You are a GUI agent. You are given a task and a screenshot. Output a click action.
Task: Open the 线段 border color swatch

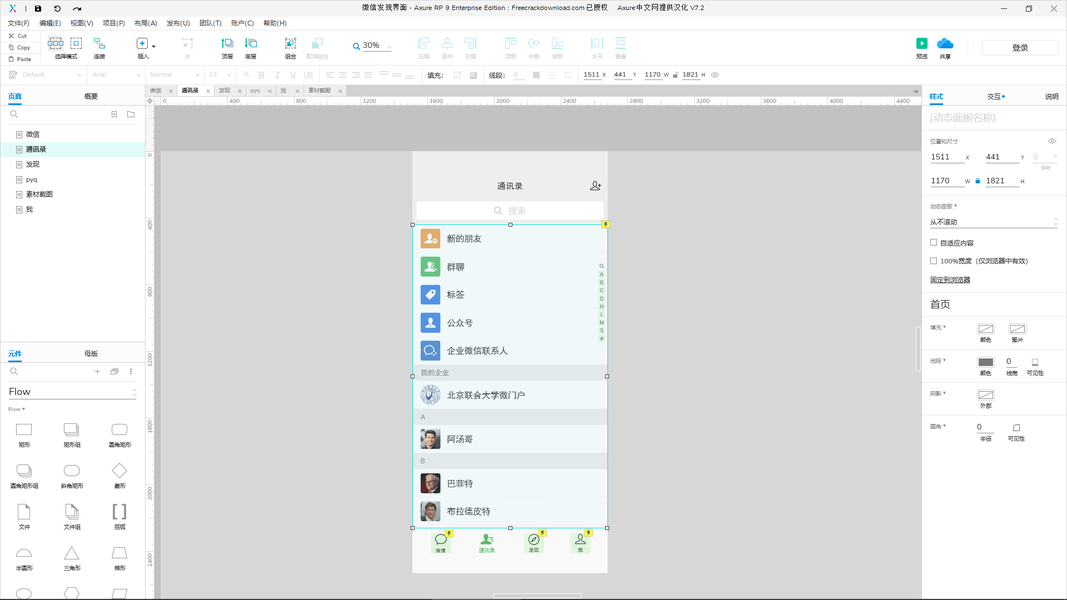[985, 362]
